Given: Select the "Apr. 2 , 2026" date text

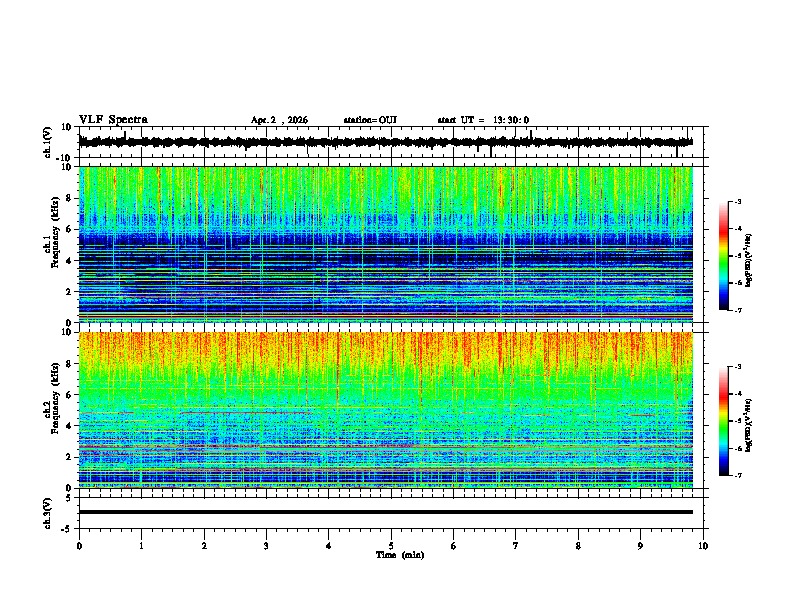Looking at the screenshot, I should (279, 120).
